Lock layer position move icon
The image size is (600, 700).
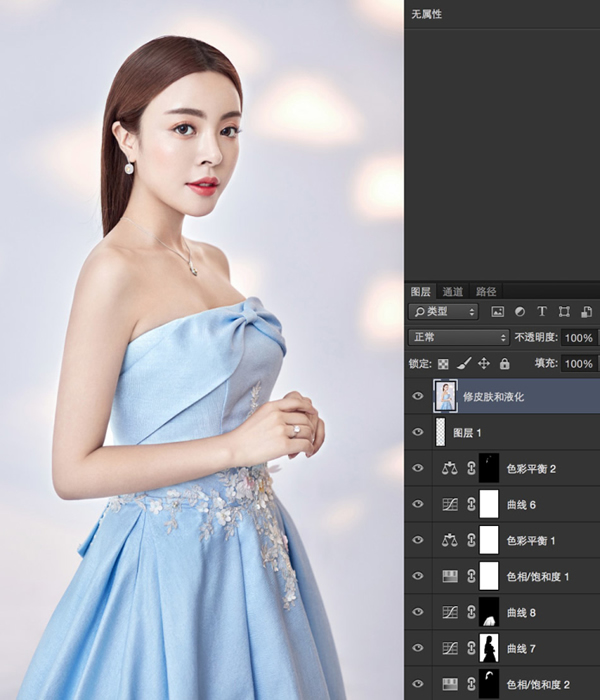tap(484, 363)
